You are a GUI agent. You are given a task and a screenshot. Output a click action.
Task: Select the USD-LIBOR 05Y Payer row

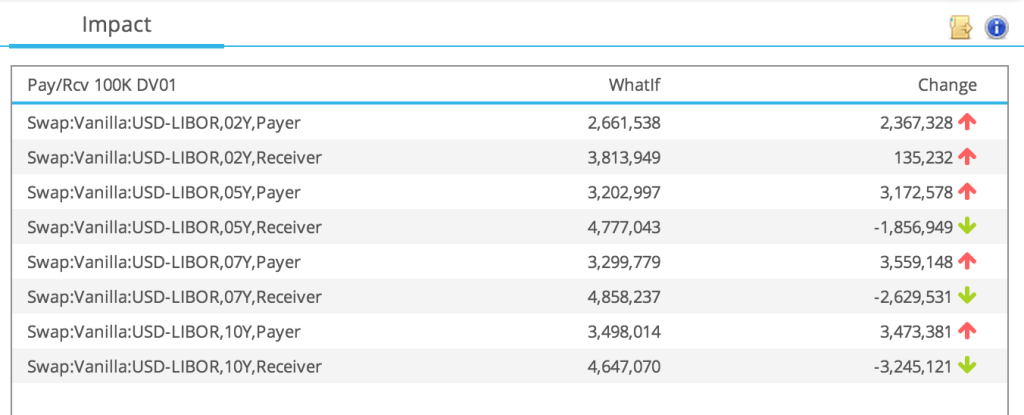[509, 192]
